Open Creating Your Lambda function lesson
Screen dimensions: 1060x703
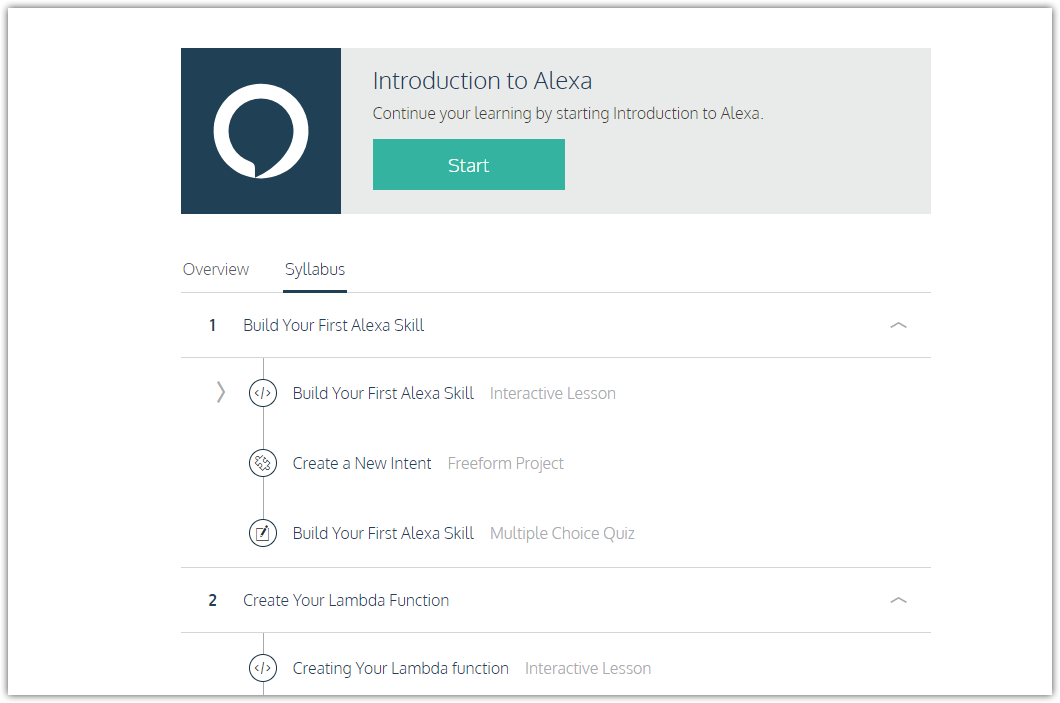tap(400, 669)
